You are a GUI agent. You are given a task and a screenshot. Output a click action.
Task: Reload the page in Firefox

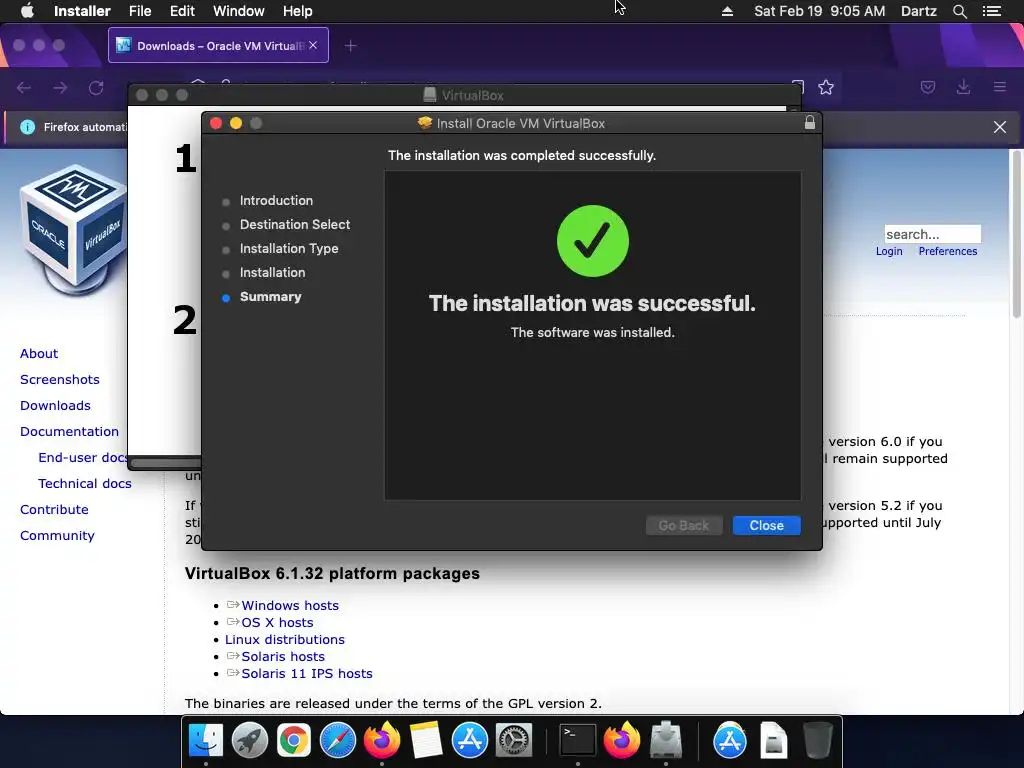96,88
